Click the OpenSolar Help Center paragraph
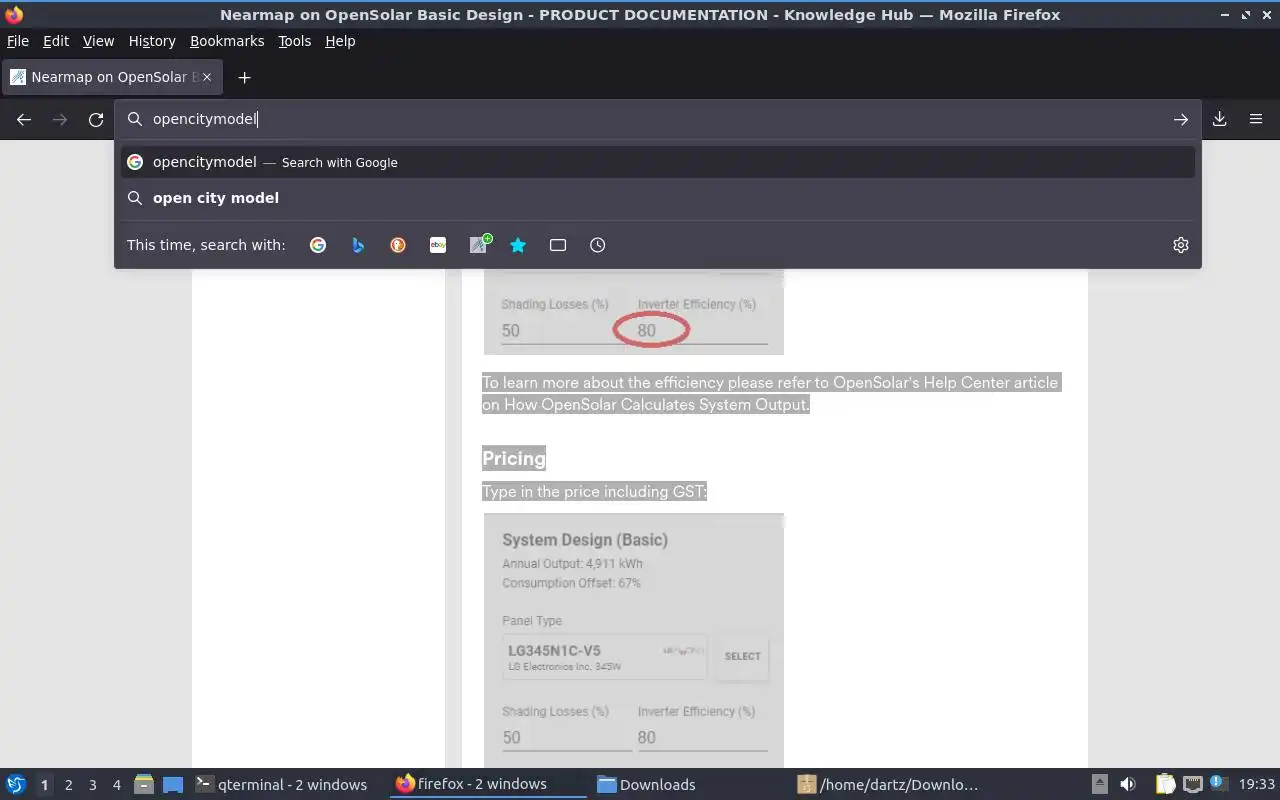Screen dimensions: 1280x800 [770, 393]
